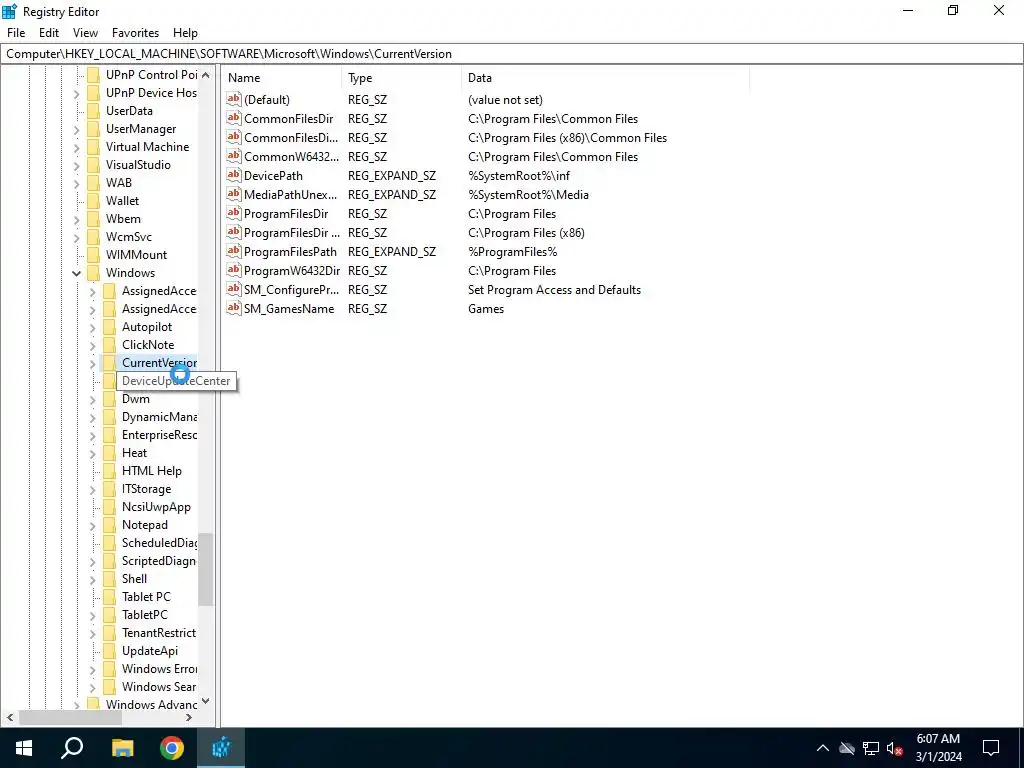Click the folder icon of the Autopilot key
The image size is (1024, 768).
tap(110, 327)
